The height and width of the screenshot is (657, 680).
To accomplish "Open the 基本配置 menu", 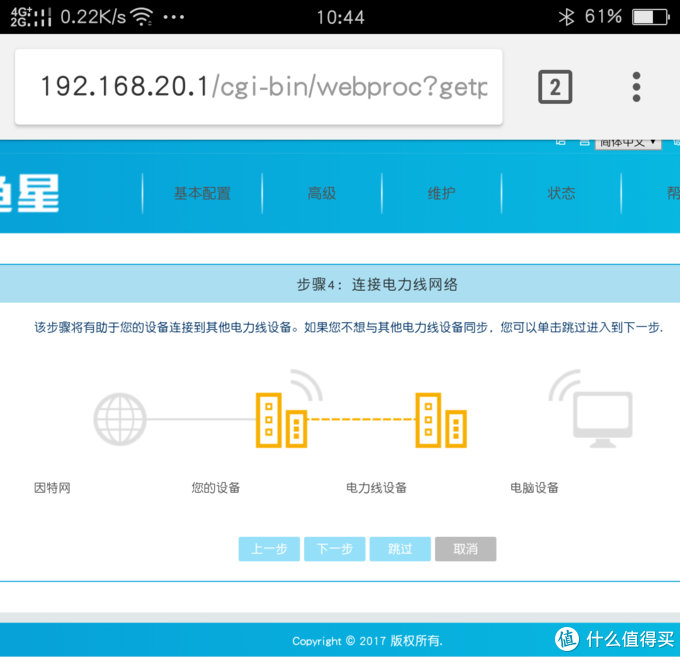I will pyautogui.click(x=202, y=193).
